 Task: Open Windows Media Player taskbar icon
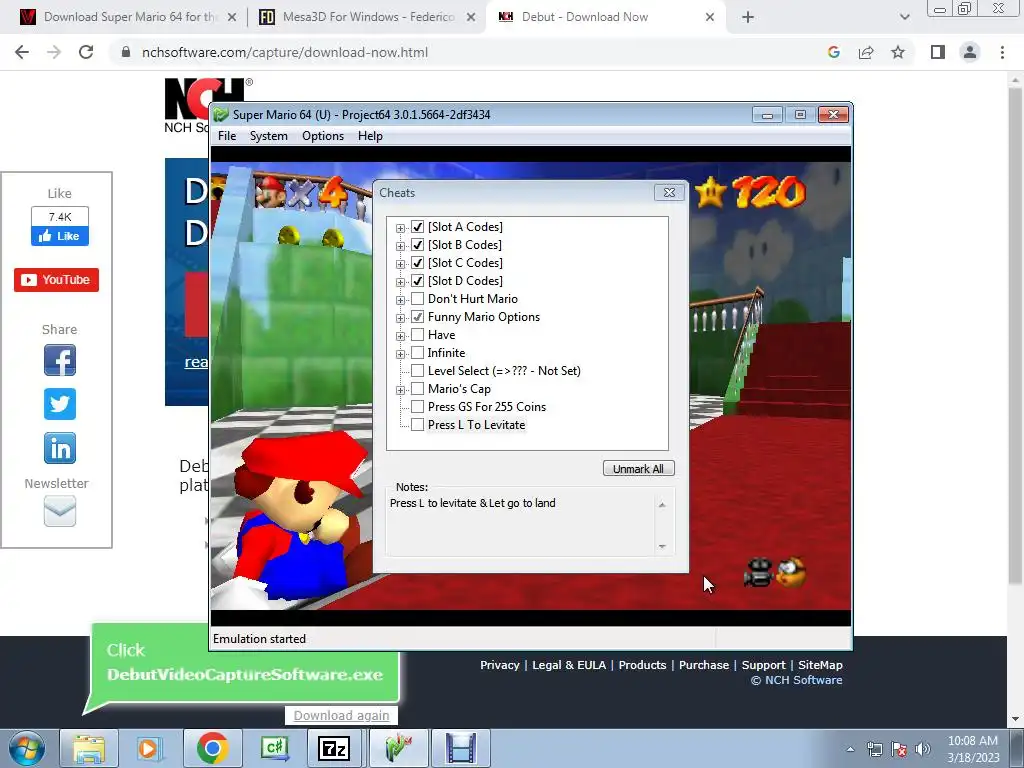click(x=150, y=748)
